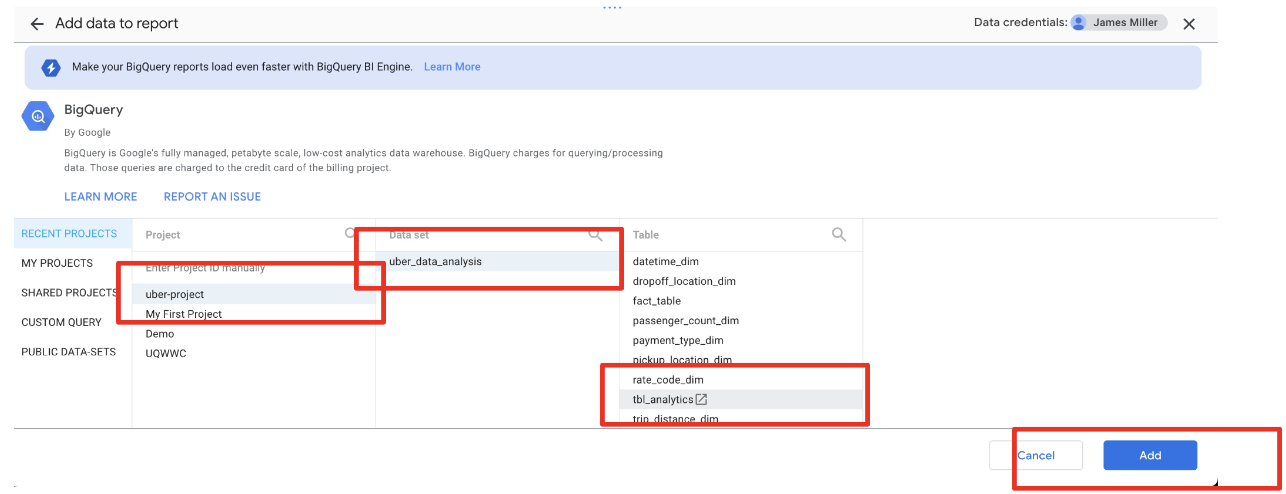The height and width of the screenshot is (494, 1286).
Task: Switch to My Projects tab
Action: 57,263
